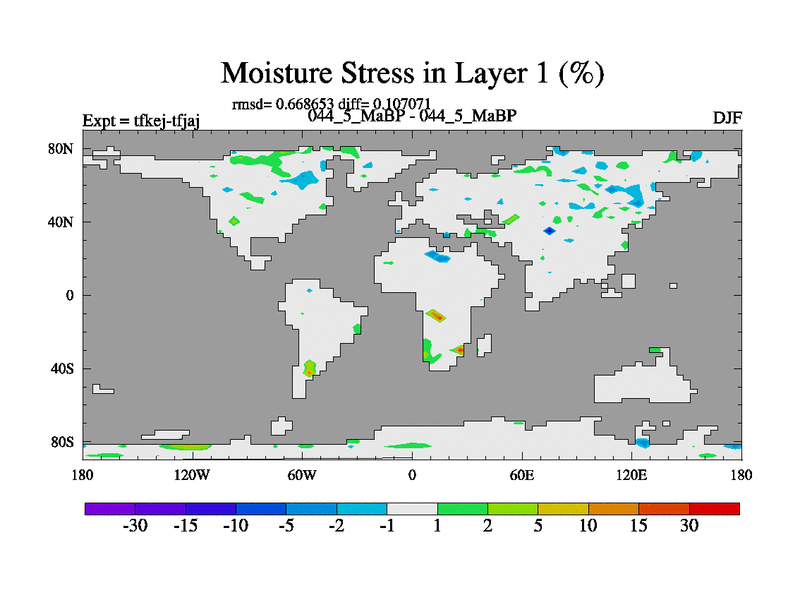The image size is (800, 600).
Task: Click the '30' colorbar tick label
Action: click(689, 526)
